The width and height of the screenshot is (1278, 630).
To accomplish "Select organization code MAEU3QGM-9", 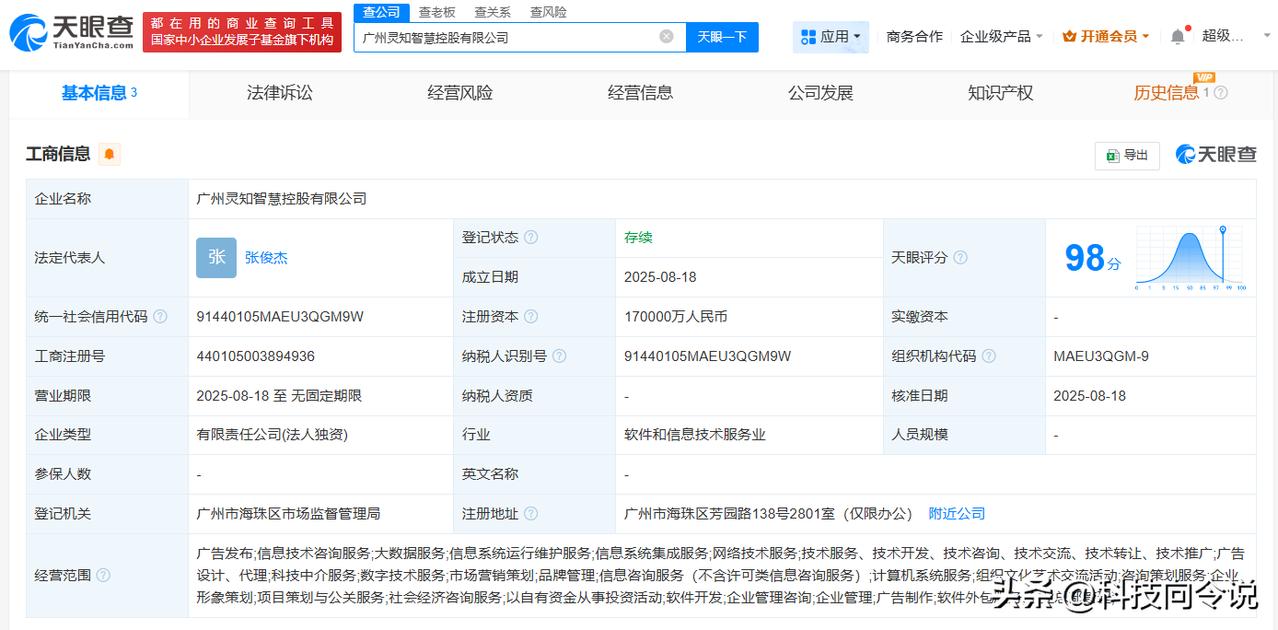I will point(1101,356).
